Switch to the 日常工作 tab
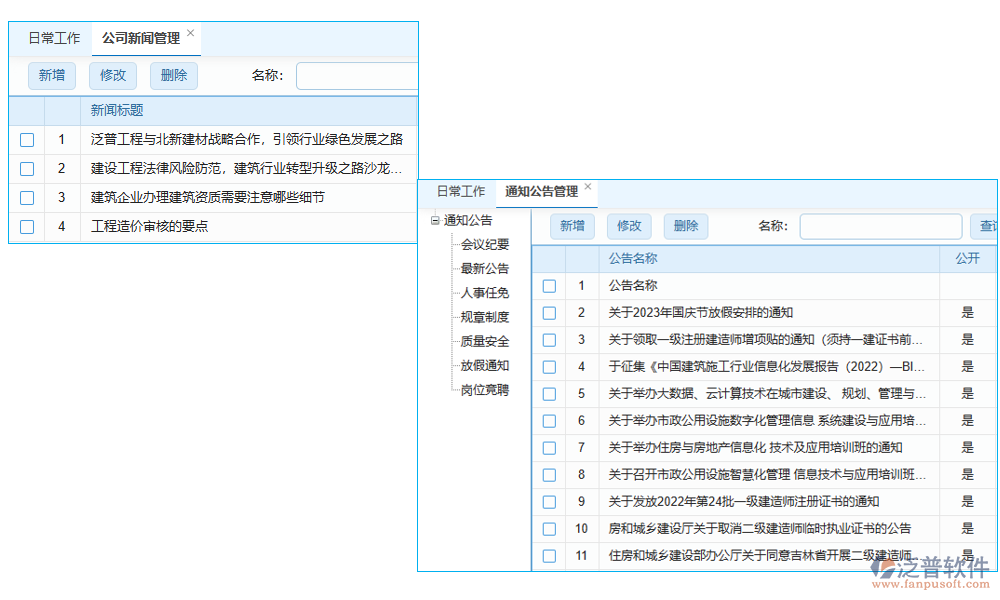This screenshot has height=600, width=1000. pyautogui.click(x=54, y=37)
